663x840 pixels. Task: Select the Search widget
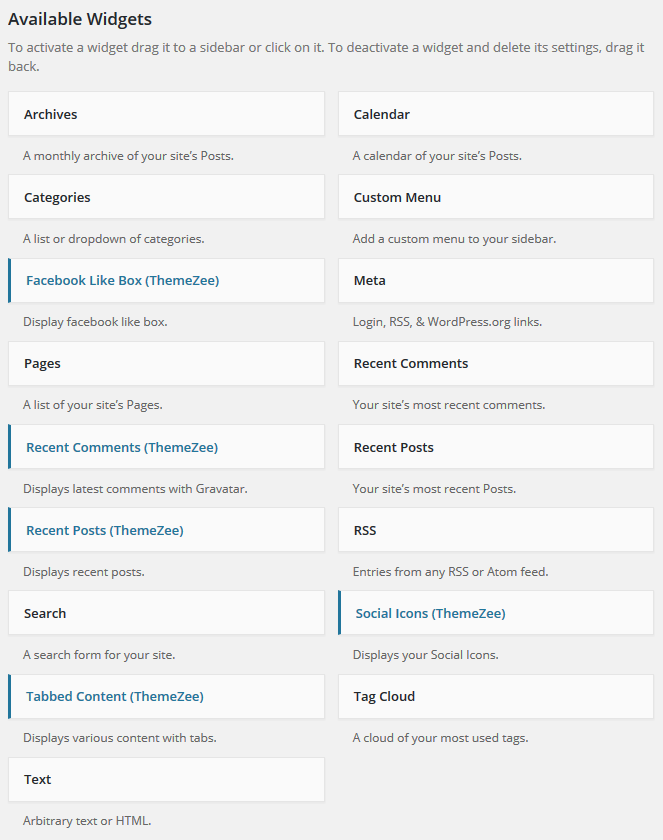(x=166, y=613)
